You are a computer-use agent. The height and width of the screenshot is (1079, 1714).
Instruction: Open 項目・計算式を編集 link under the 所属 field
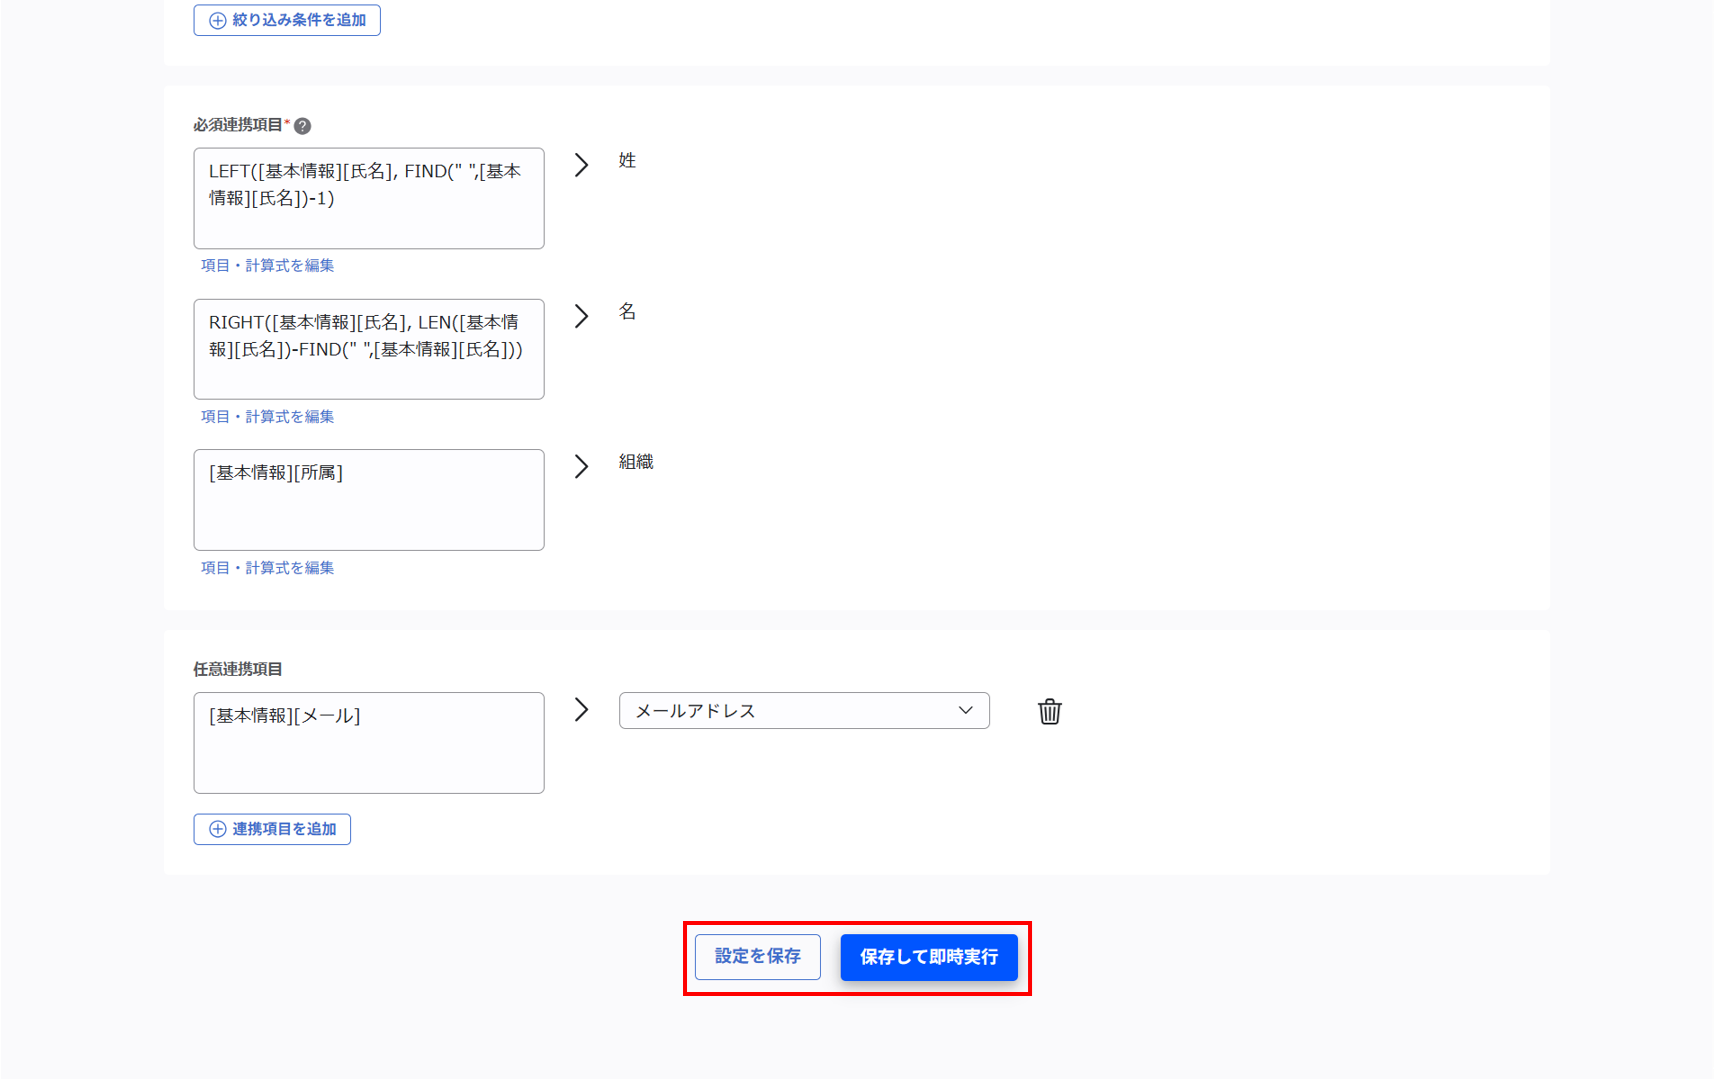click(x=267, y=568)
